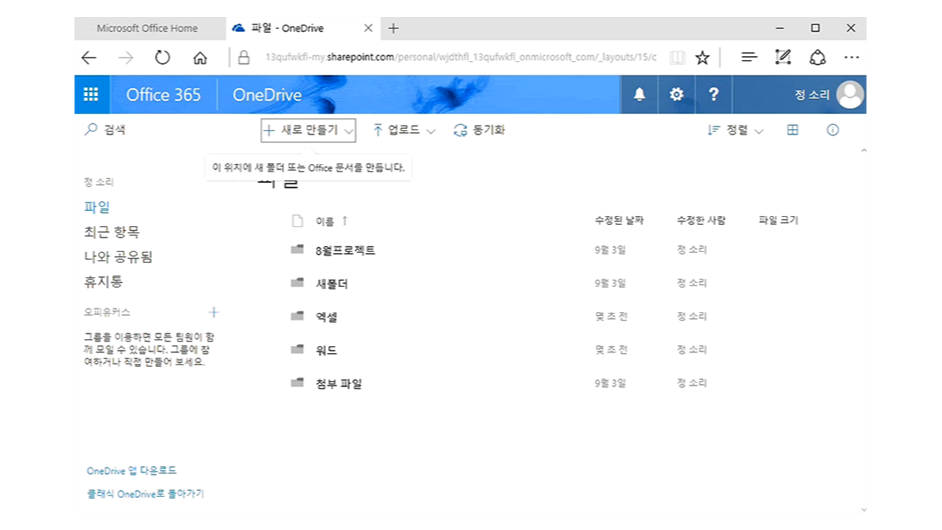Open the 첨부 파일 folder name

pyautogui.click(x=339, y=384)
